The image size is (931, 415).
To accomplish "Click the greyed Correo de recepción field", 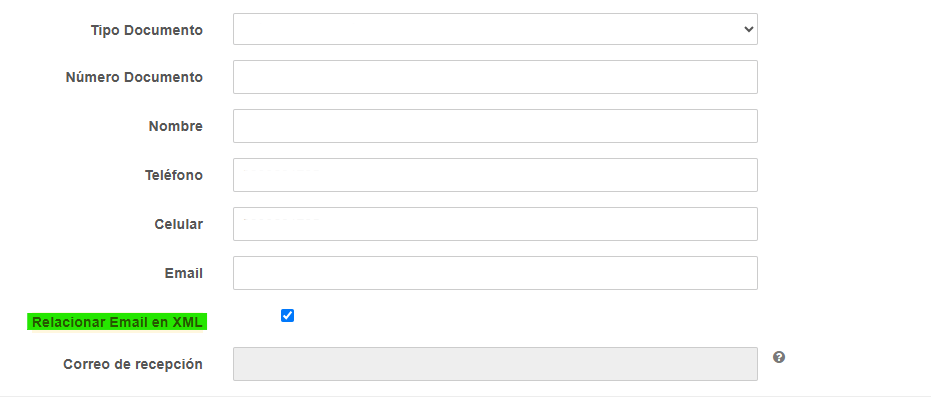I will [495, 364].
